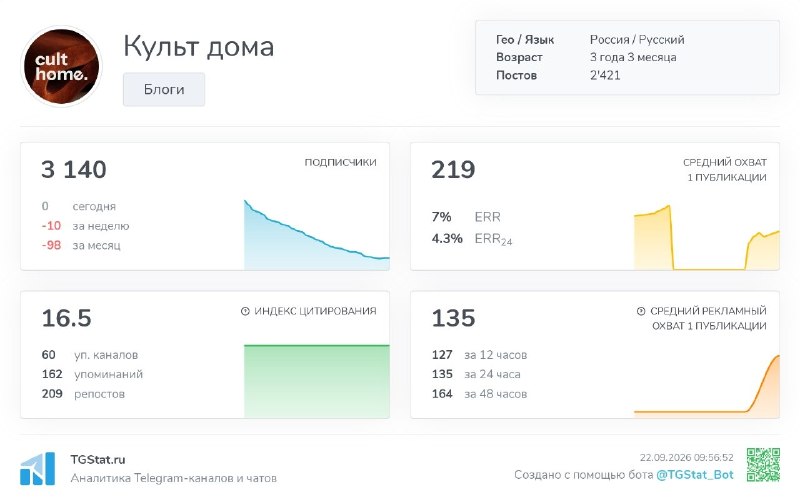Open the @TGStat_Bot link
Viewport: 800px width, 502px height.
694,474
